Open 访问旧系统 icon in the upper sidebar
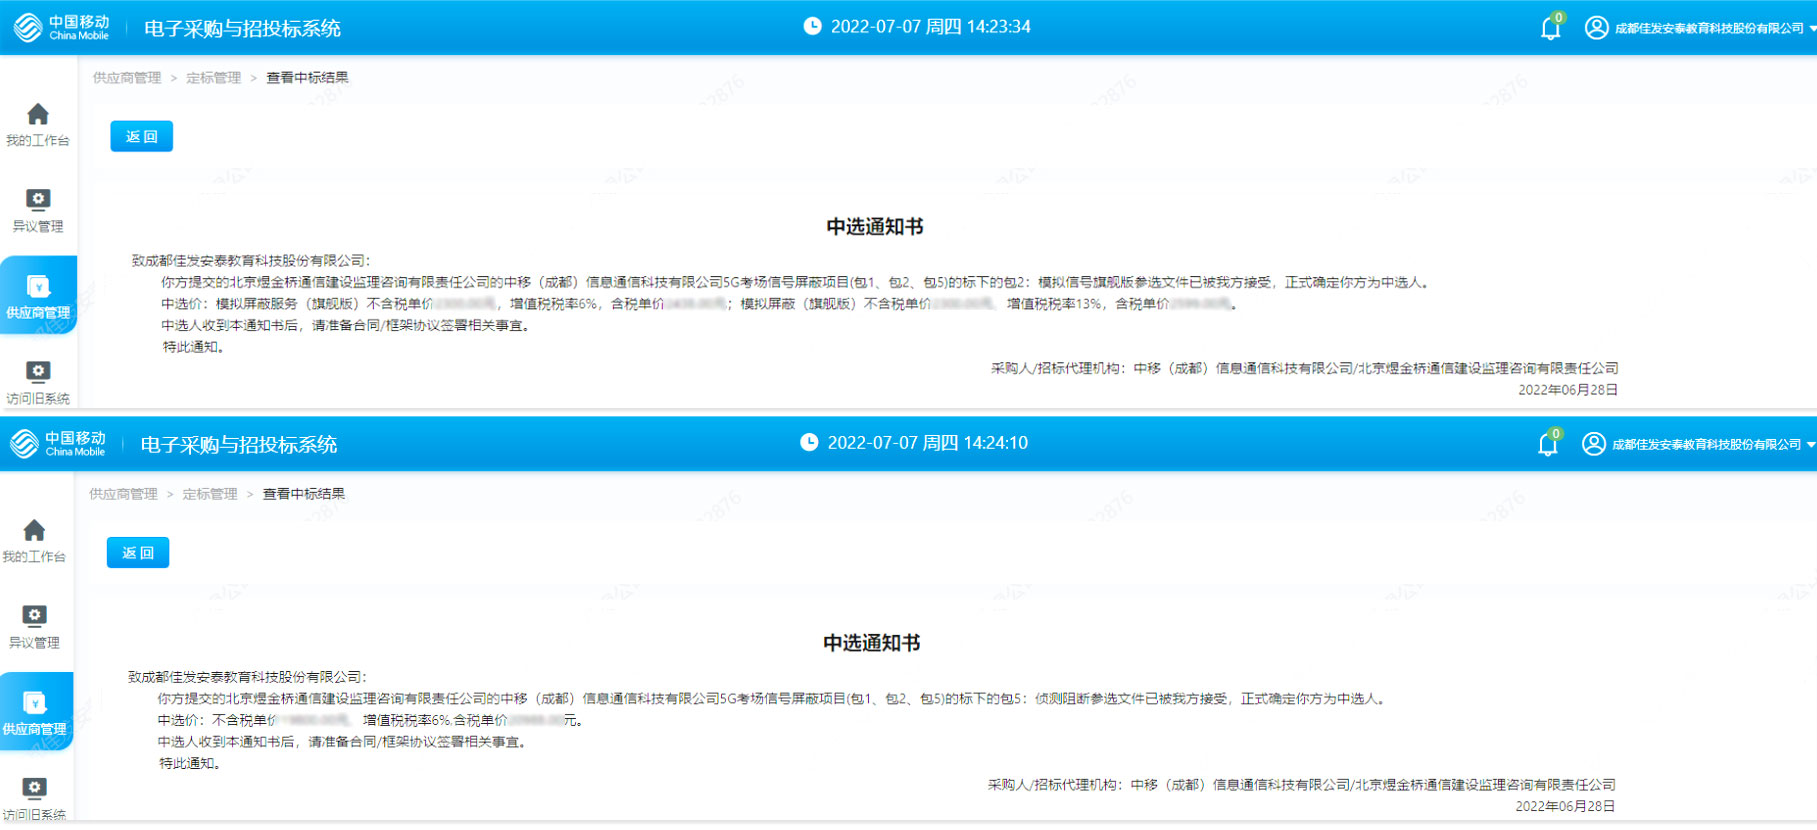This screenshot has height=830, width=1817. [38, 372]
